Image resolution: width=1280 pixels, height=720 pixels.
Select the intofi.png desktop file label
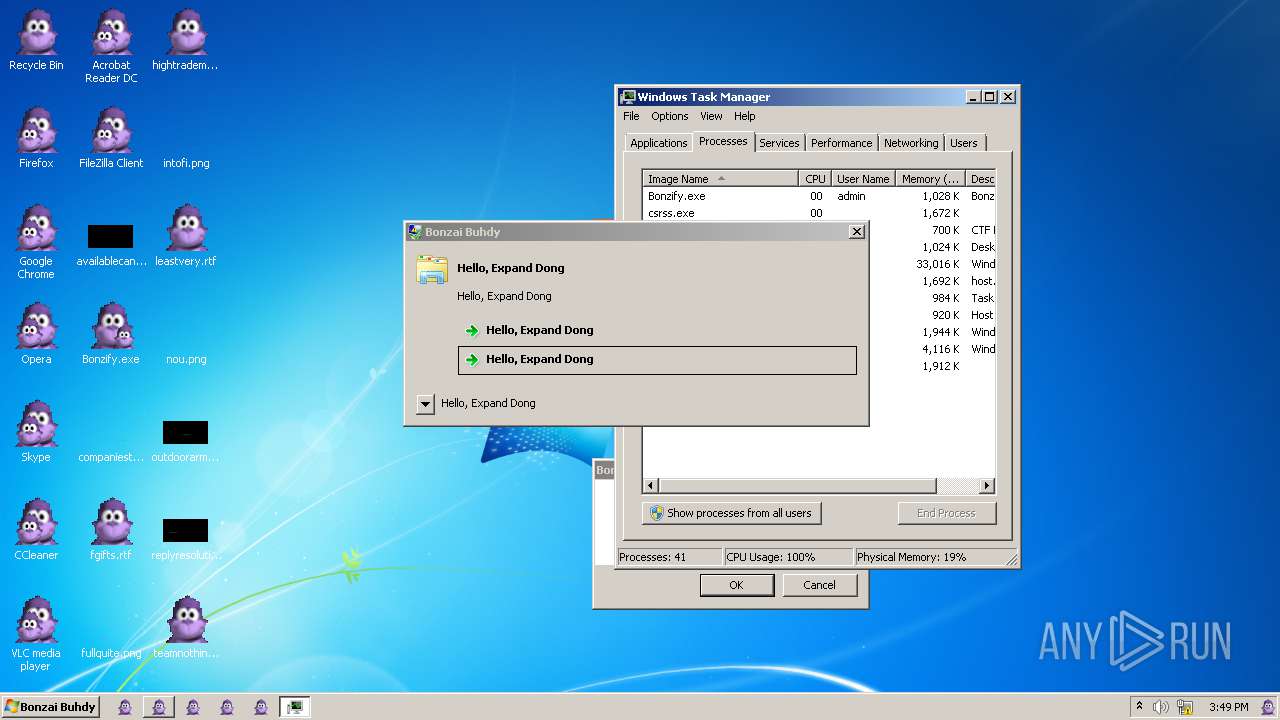coord(186,163)
